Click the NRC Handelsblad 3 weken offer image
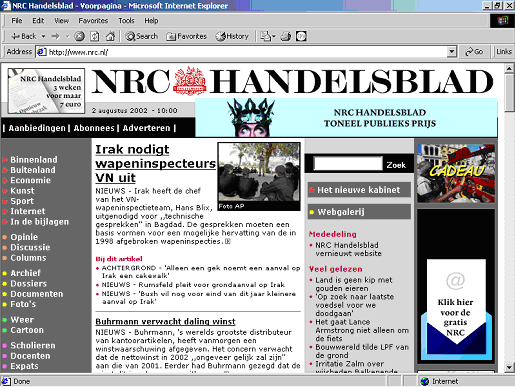Viewport: 515px width, 387px height. (x=46, y=91)
